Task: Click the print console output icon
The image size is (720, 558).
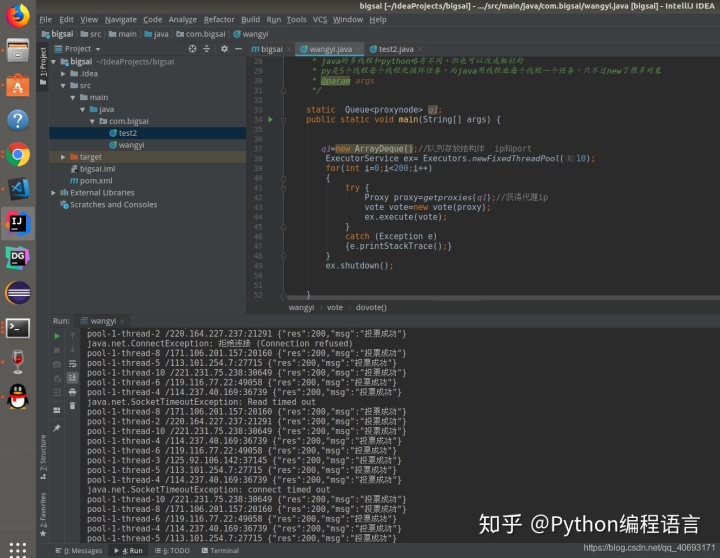Action: point(72,392)
